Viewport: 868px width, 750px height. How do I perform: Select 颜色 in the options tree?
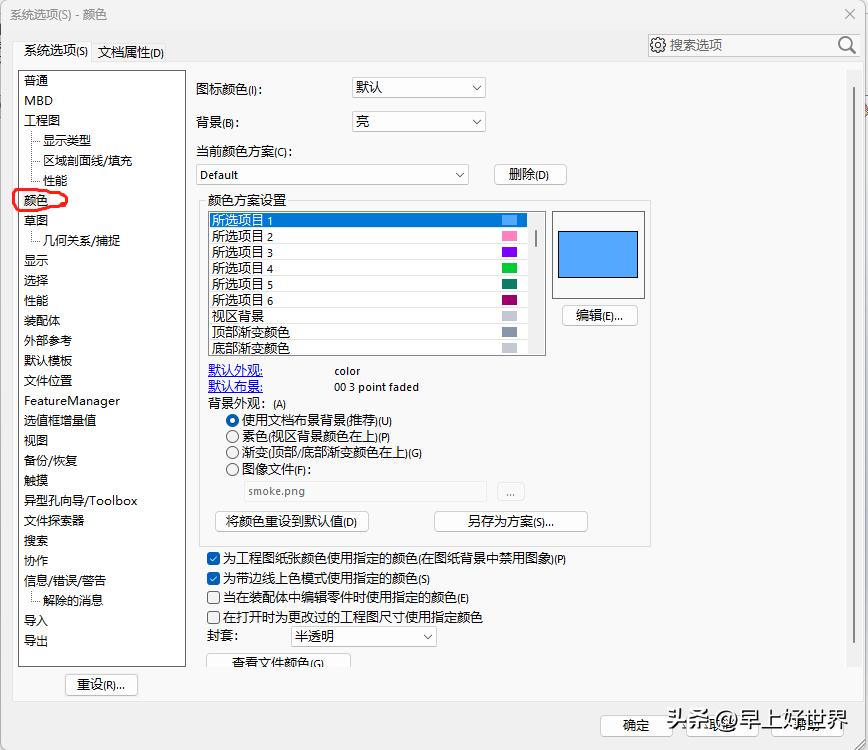point(37,199)
